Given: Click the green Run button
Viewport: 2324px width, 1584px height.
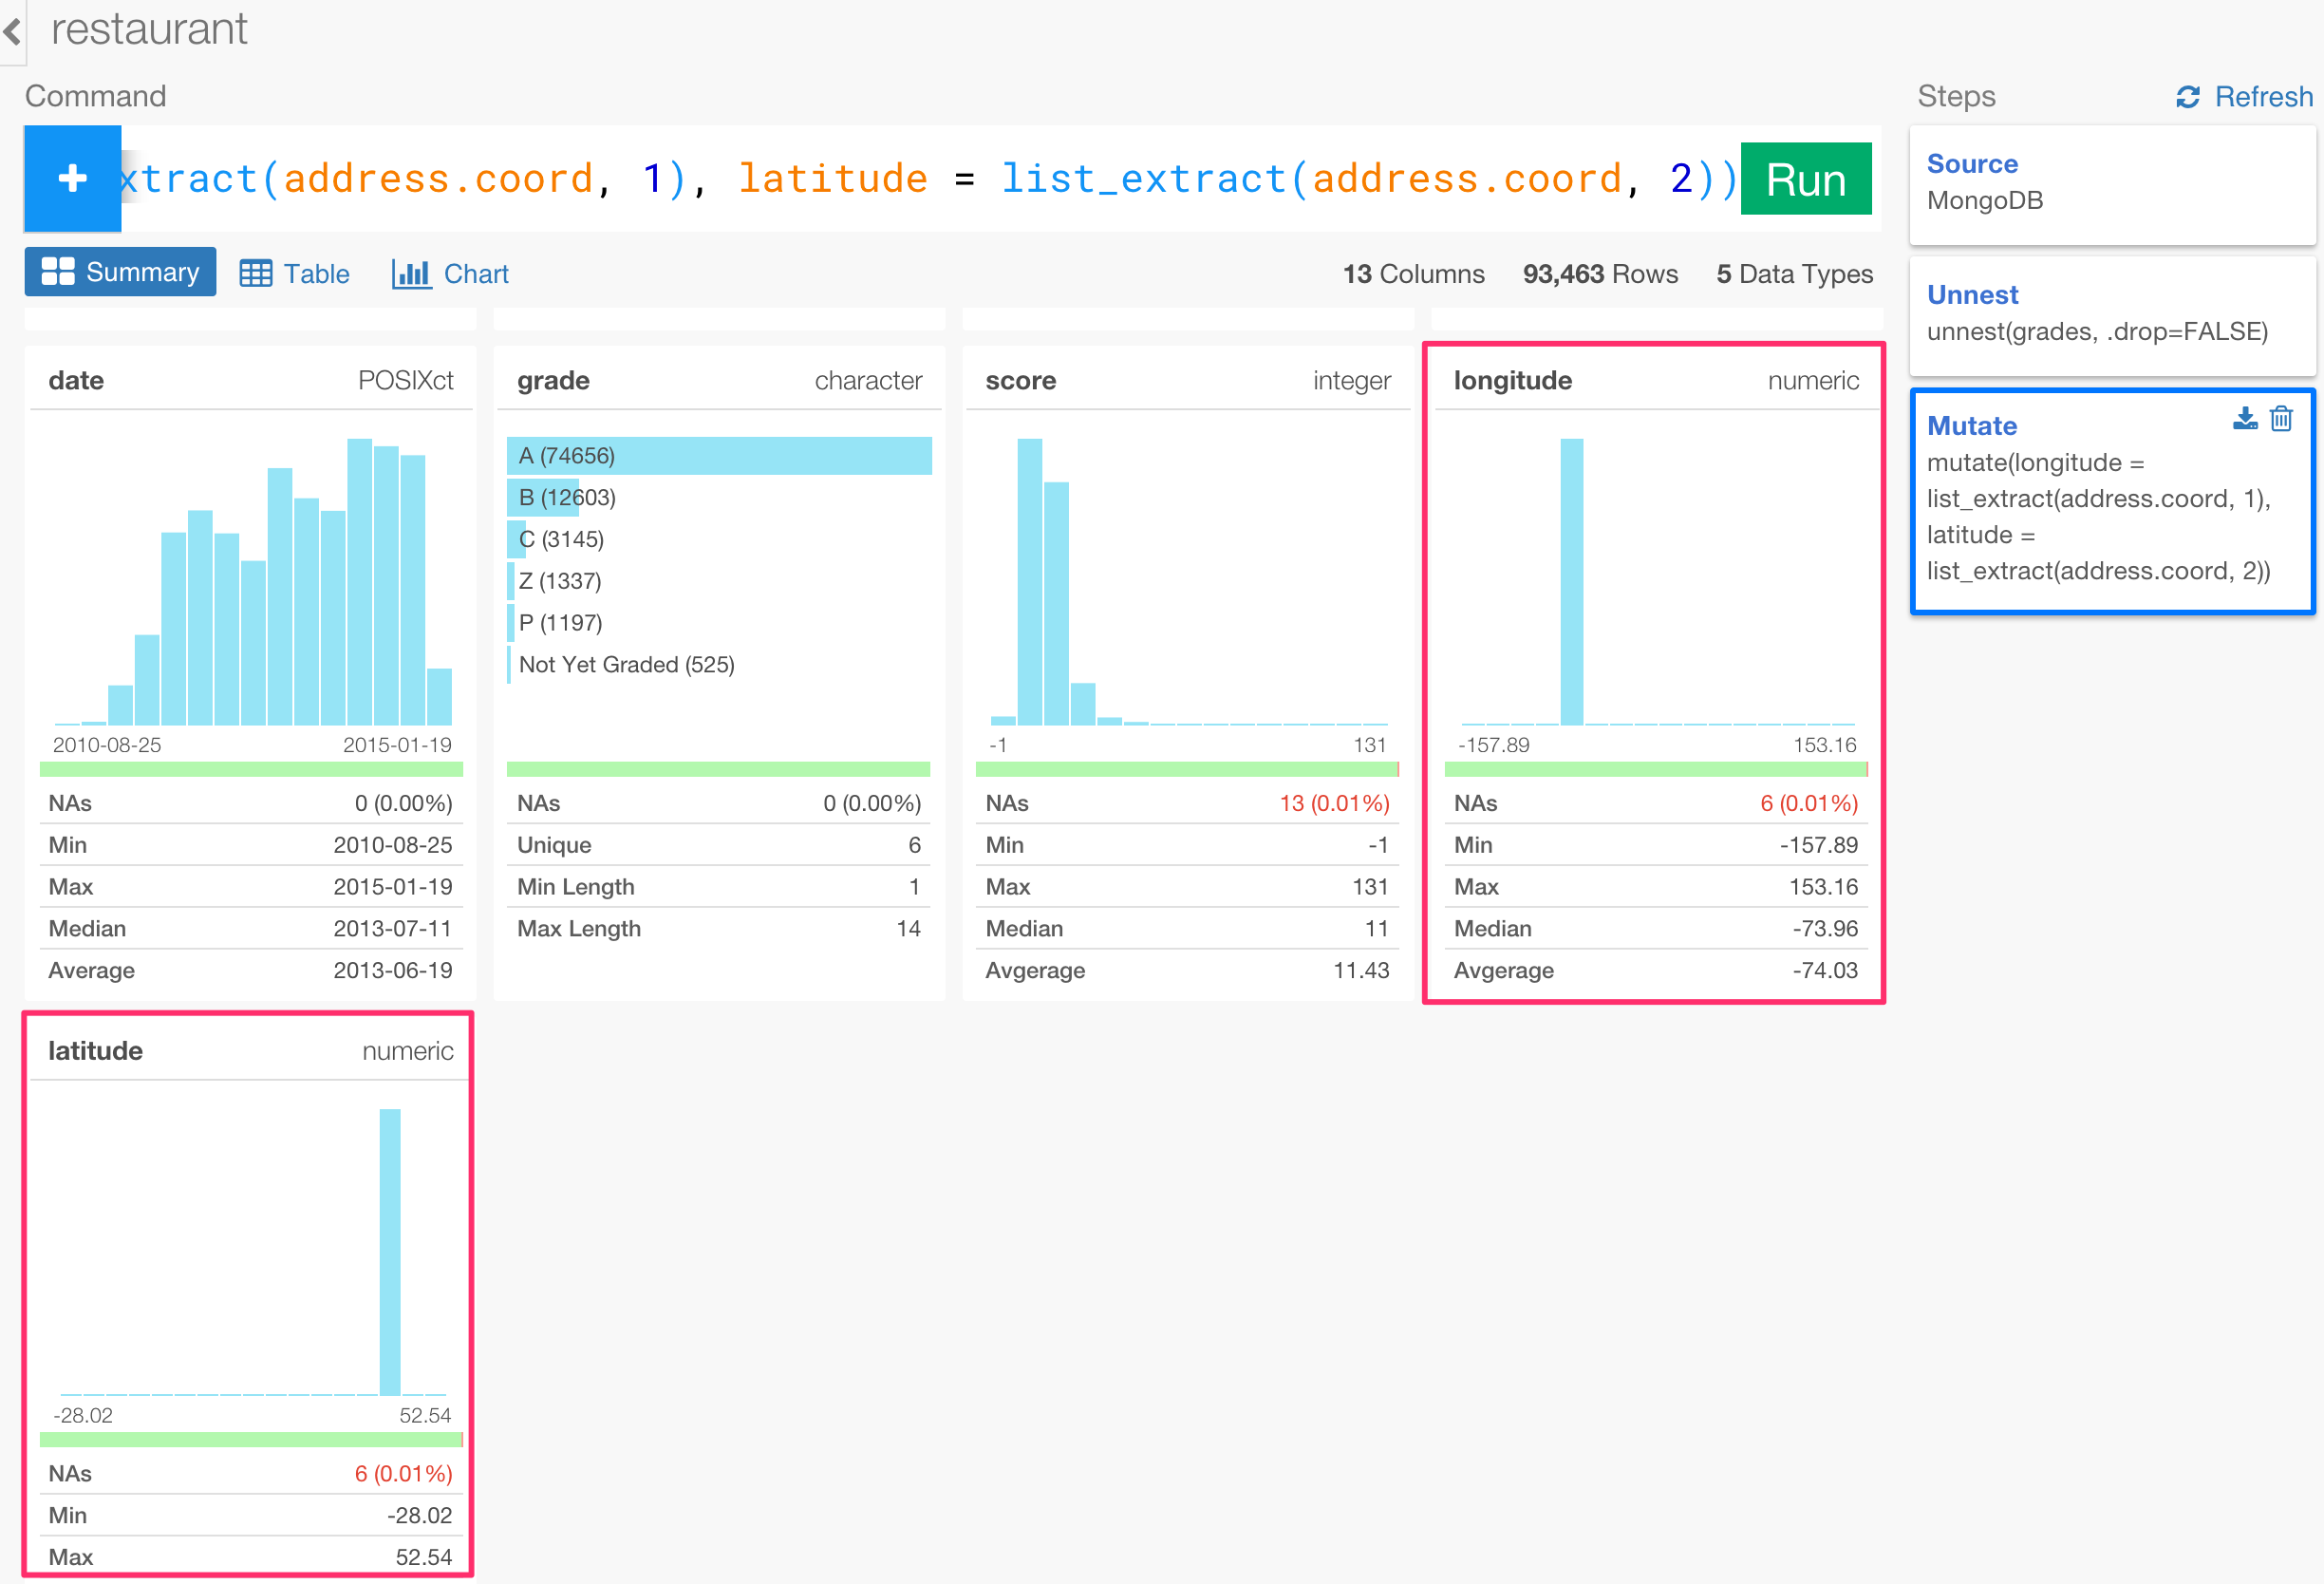Looking at the screenshot, I should coord(1805,179).
